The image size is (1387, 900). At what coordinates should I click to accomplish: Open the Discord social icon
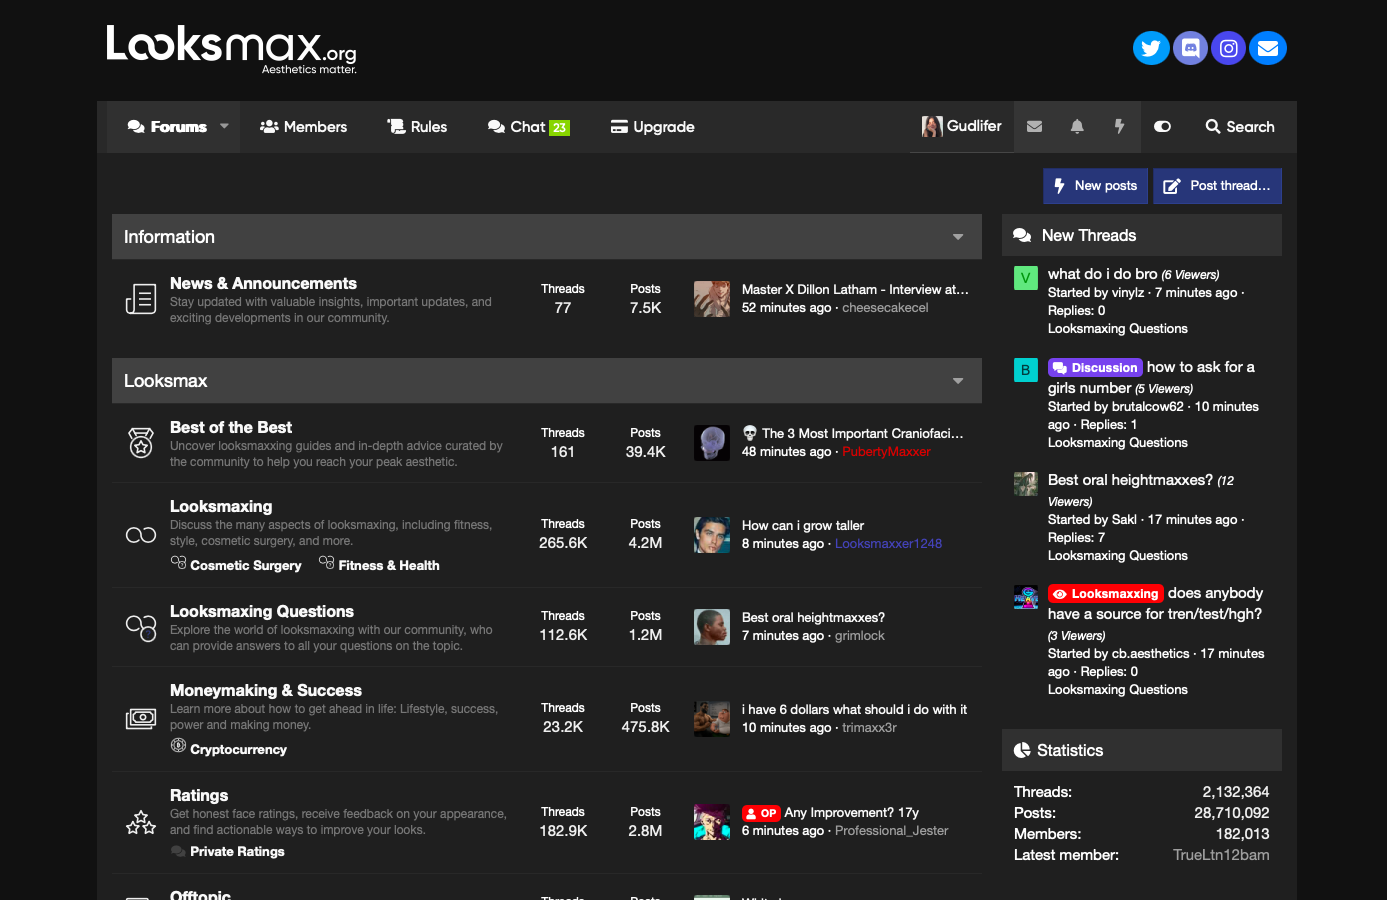coord(1190,48)
